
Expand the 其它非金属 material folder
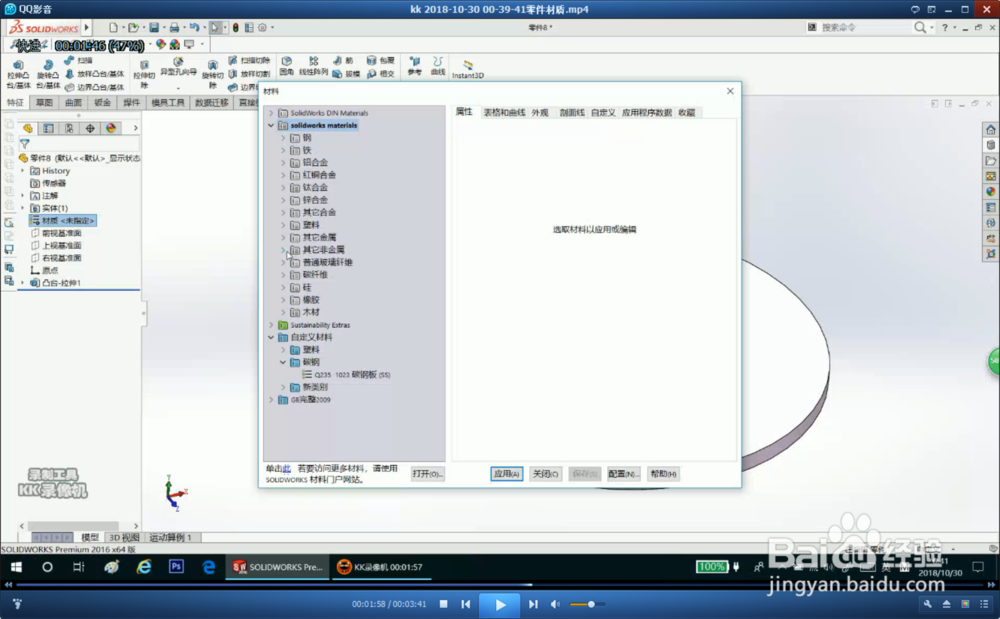point(283,250)
